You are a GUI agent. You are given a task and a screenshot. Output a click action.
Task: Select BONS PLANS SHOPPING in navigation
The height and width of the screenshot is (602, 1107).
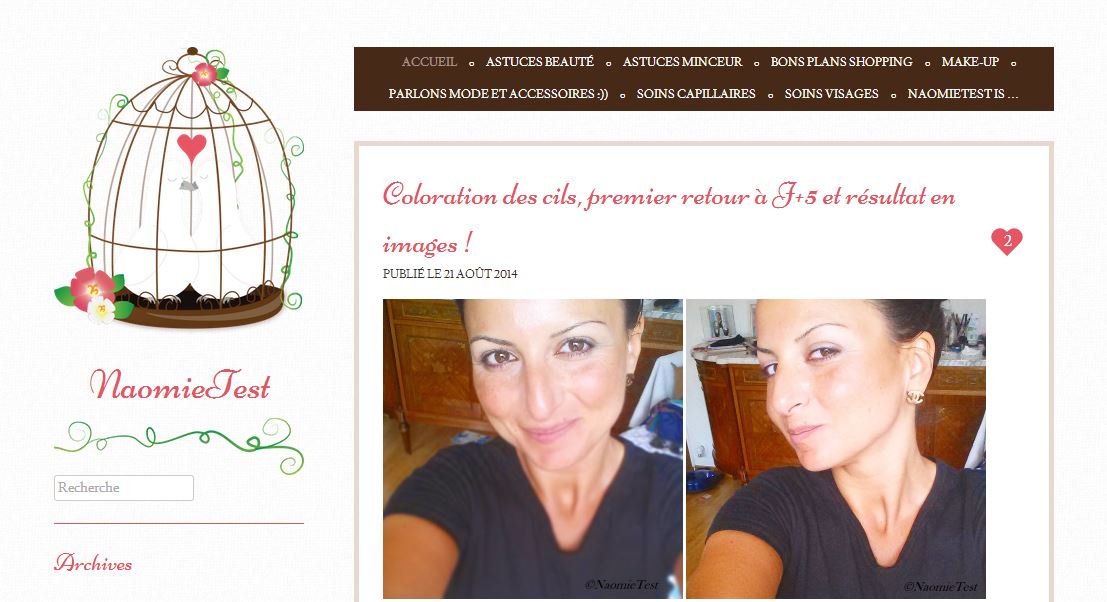842,62
